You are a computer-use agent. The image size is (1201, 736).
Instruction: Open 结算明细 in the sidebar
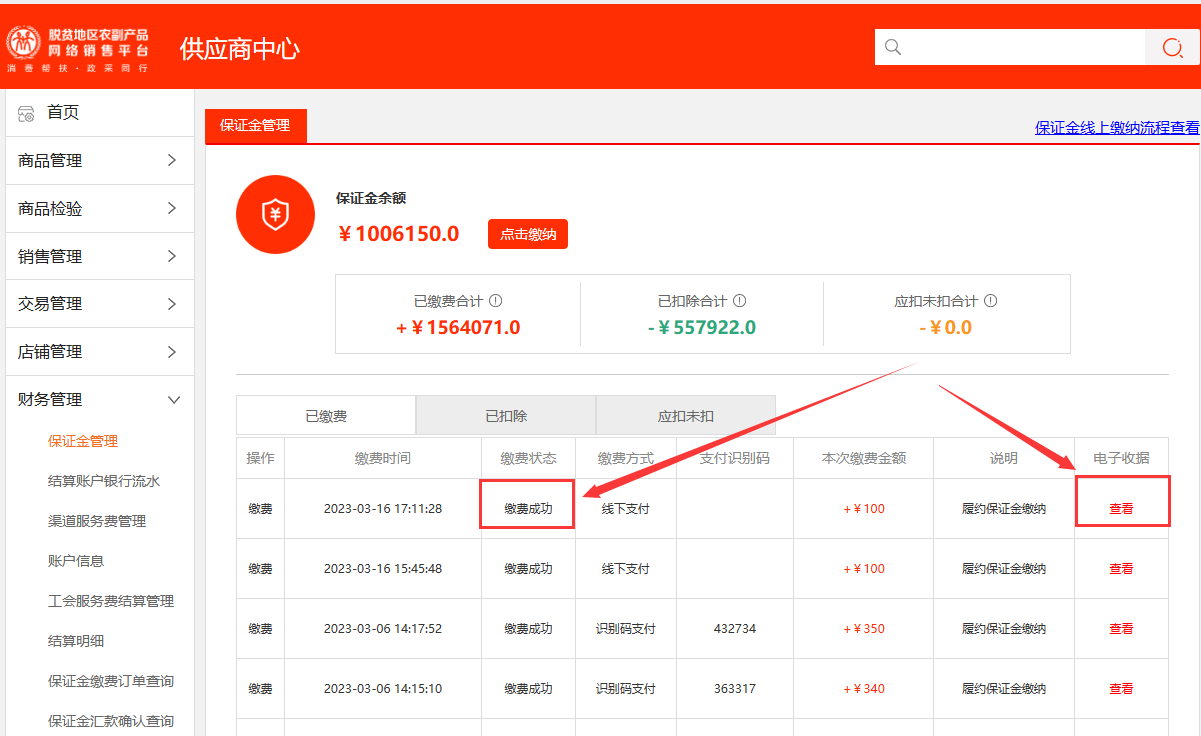[x=76, y=641]
